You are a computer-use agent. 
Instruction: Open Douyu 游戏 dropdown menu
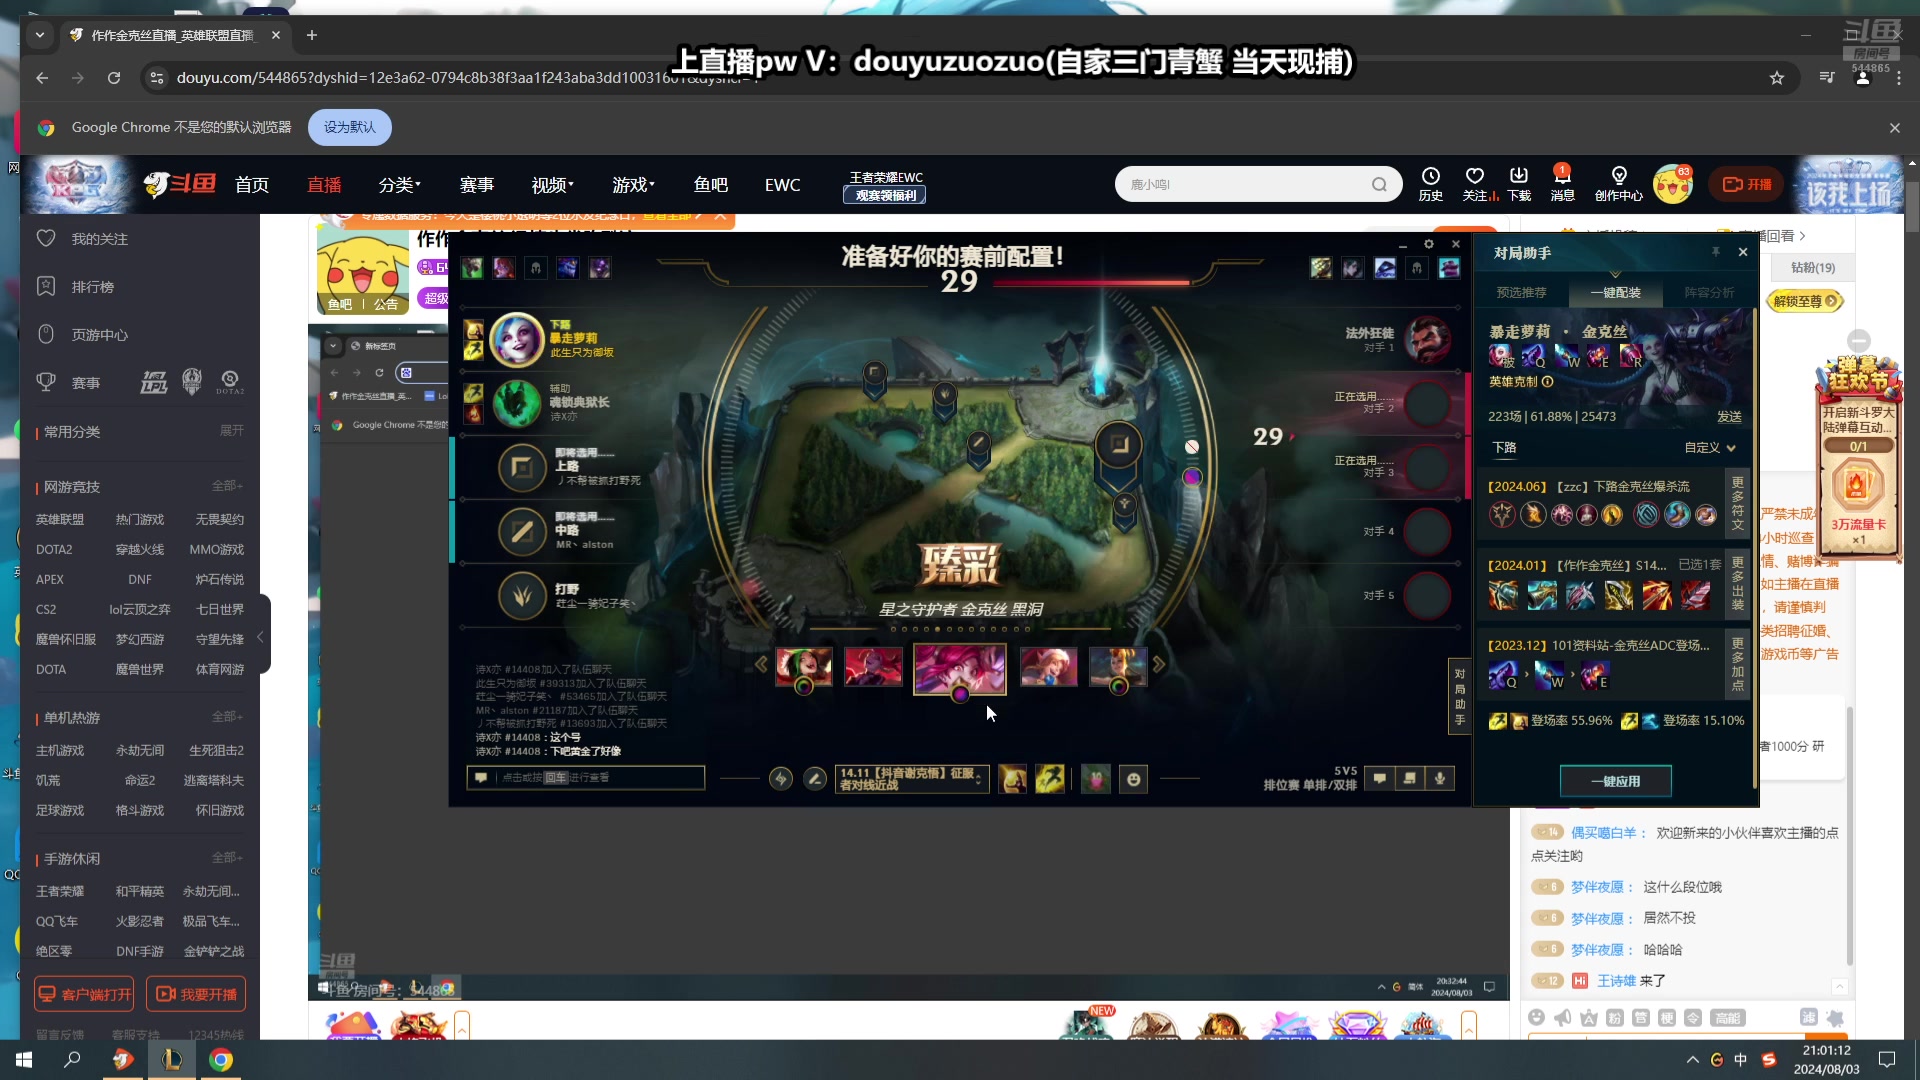tap(633, 185)
